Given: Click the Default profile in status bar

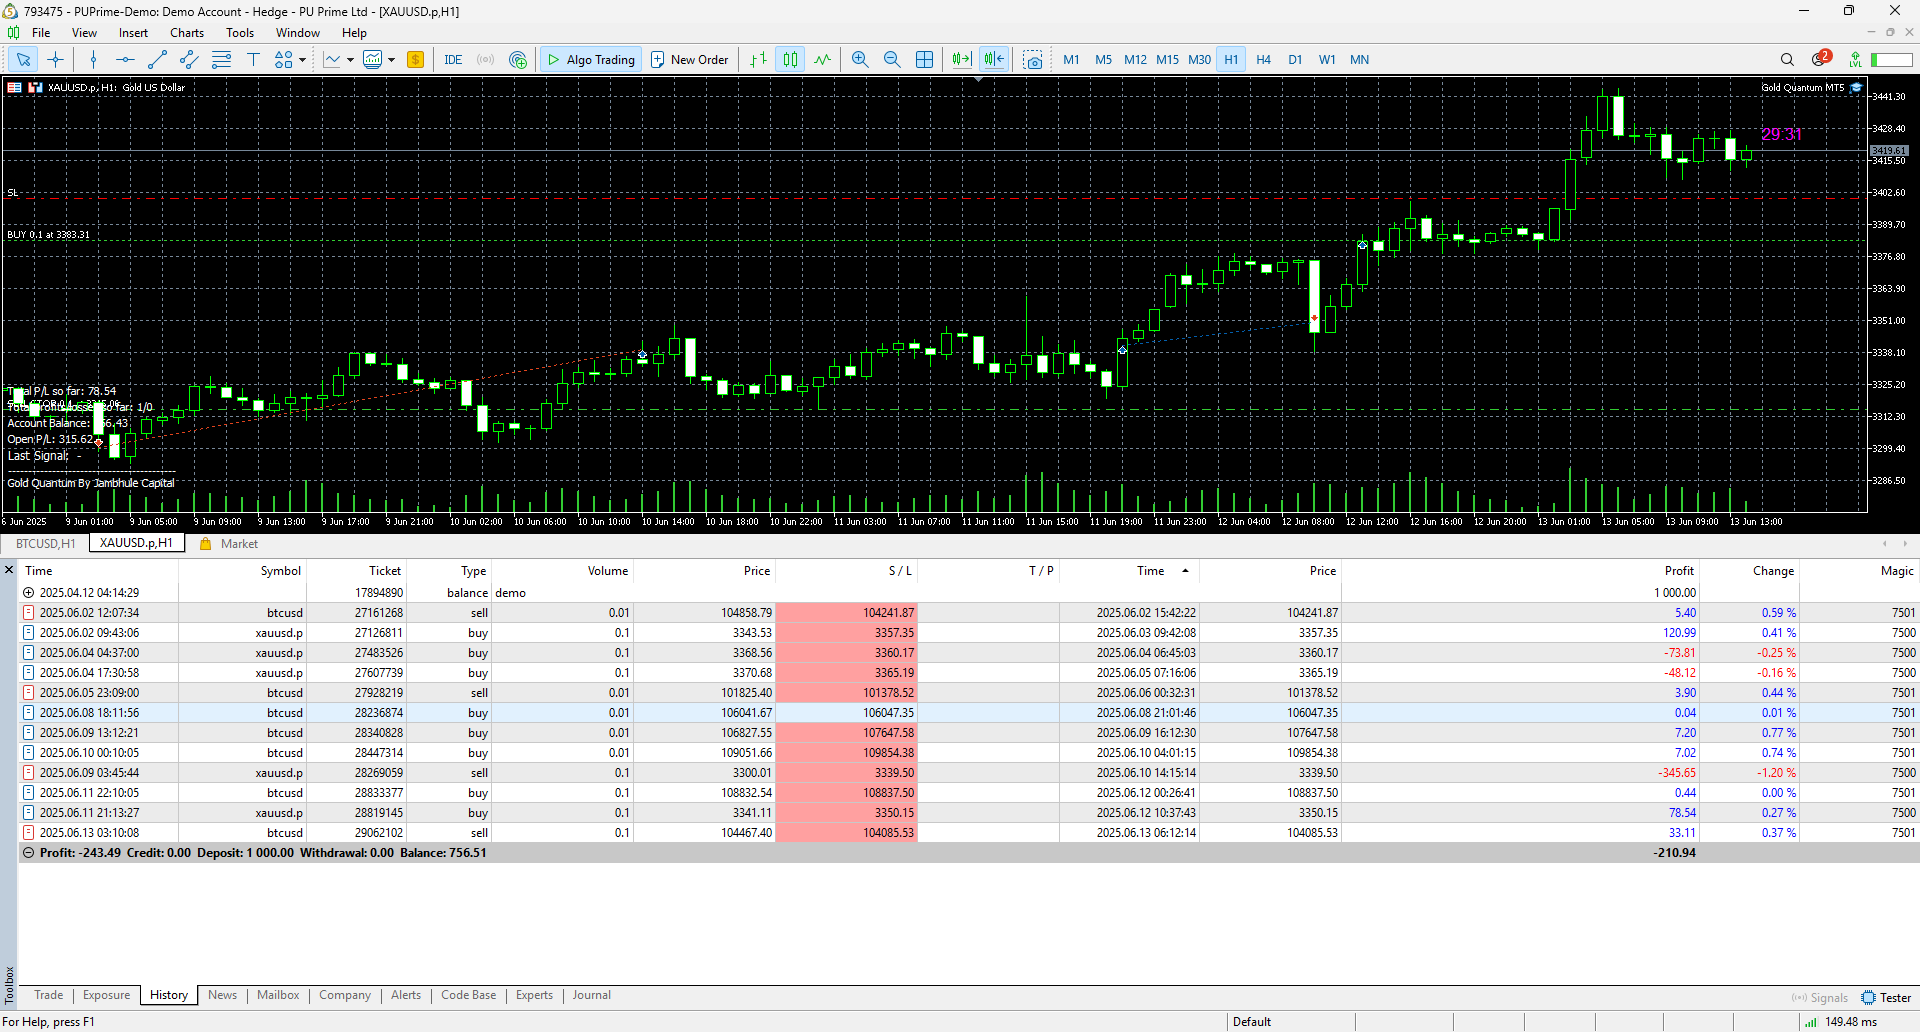Looking at the screenshot, I should 1252,1022.
